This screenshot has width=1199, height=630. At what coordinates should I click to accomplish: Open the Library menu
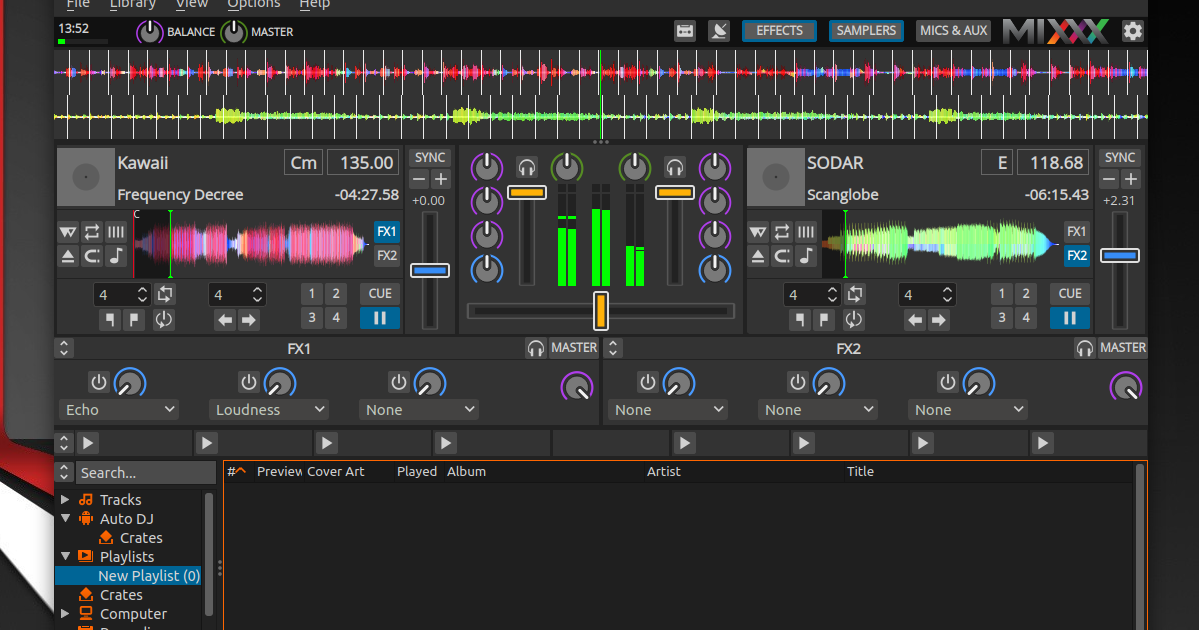[132, 5]
